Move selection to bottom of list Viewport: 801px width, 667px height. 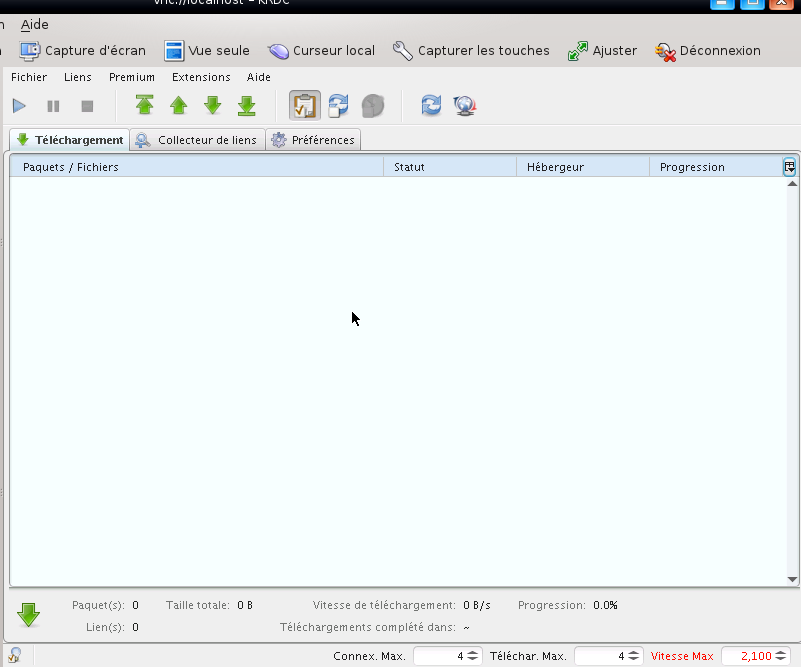pyautogui.click(x=247, y=105)
